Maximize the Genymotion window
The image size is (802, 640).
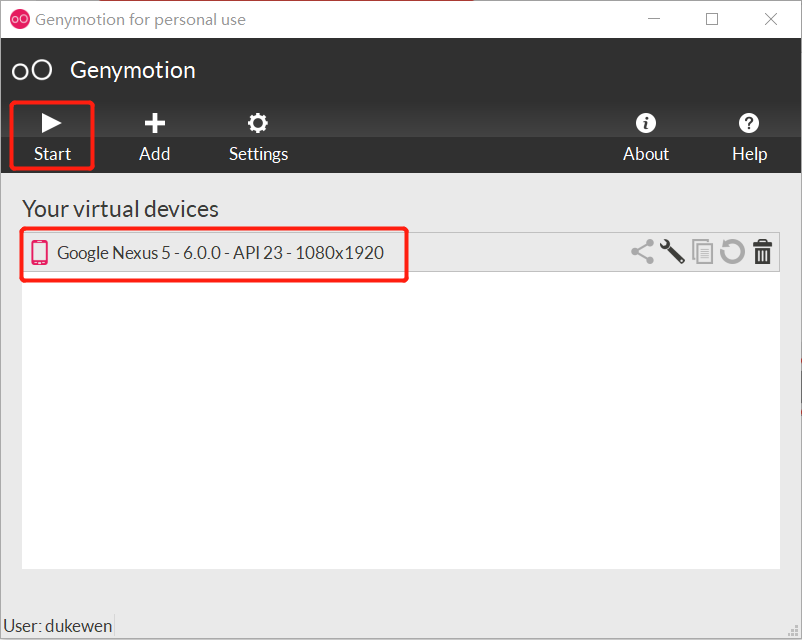[711, 19]
